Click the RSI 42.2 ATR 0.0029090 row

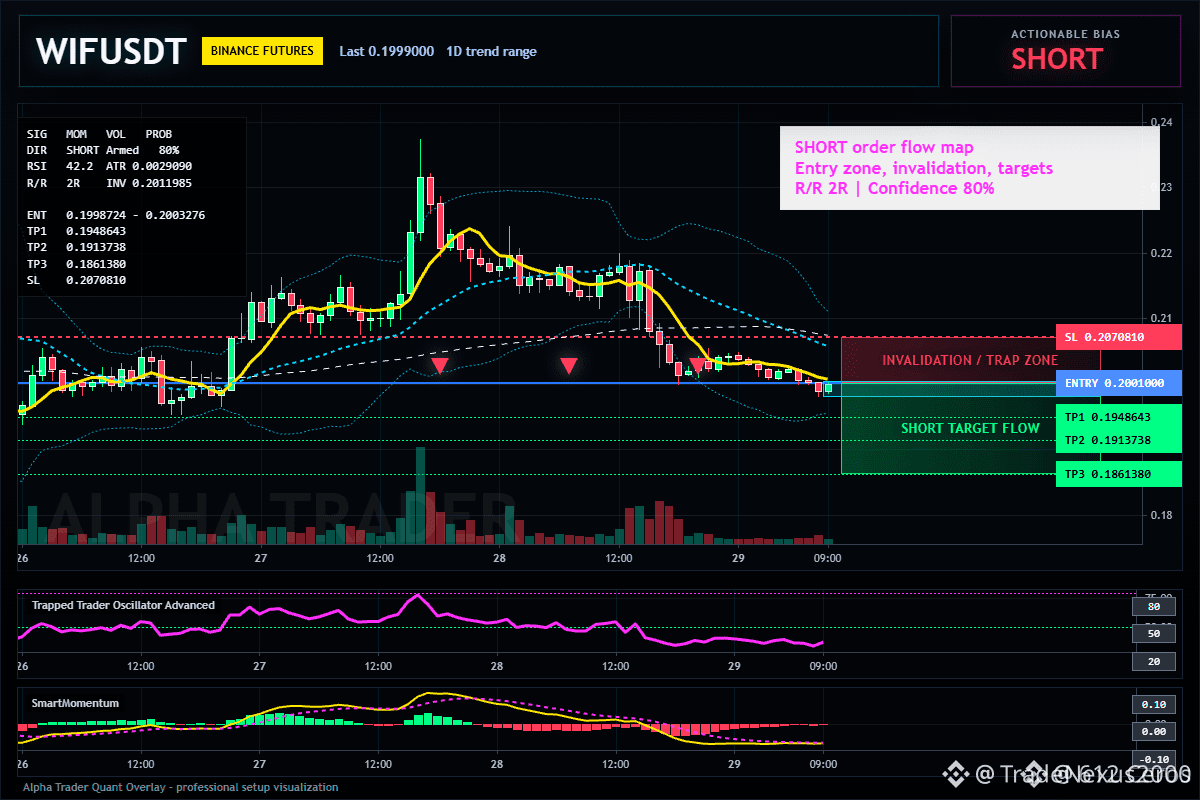pos(110,166)
